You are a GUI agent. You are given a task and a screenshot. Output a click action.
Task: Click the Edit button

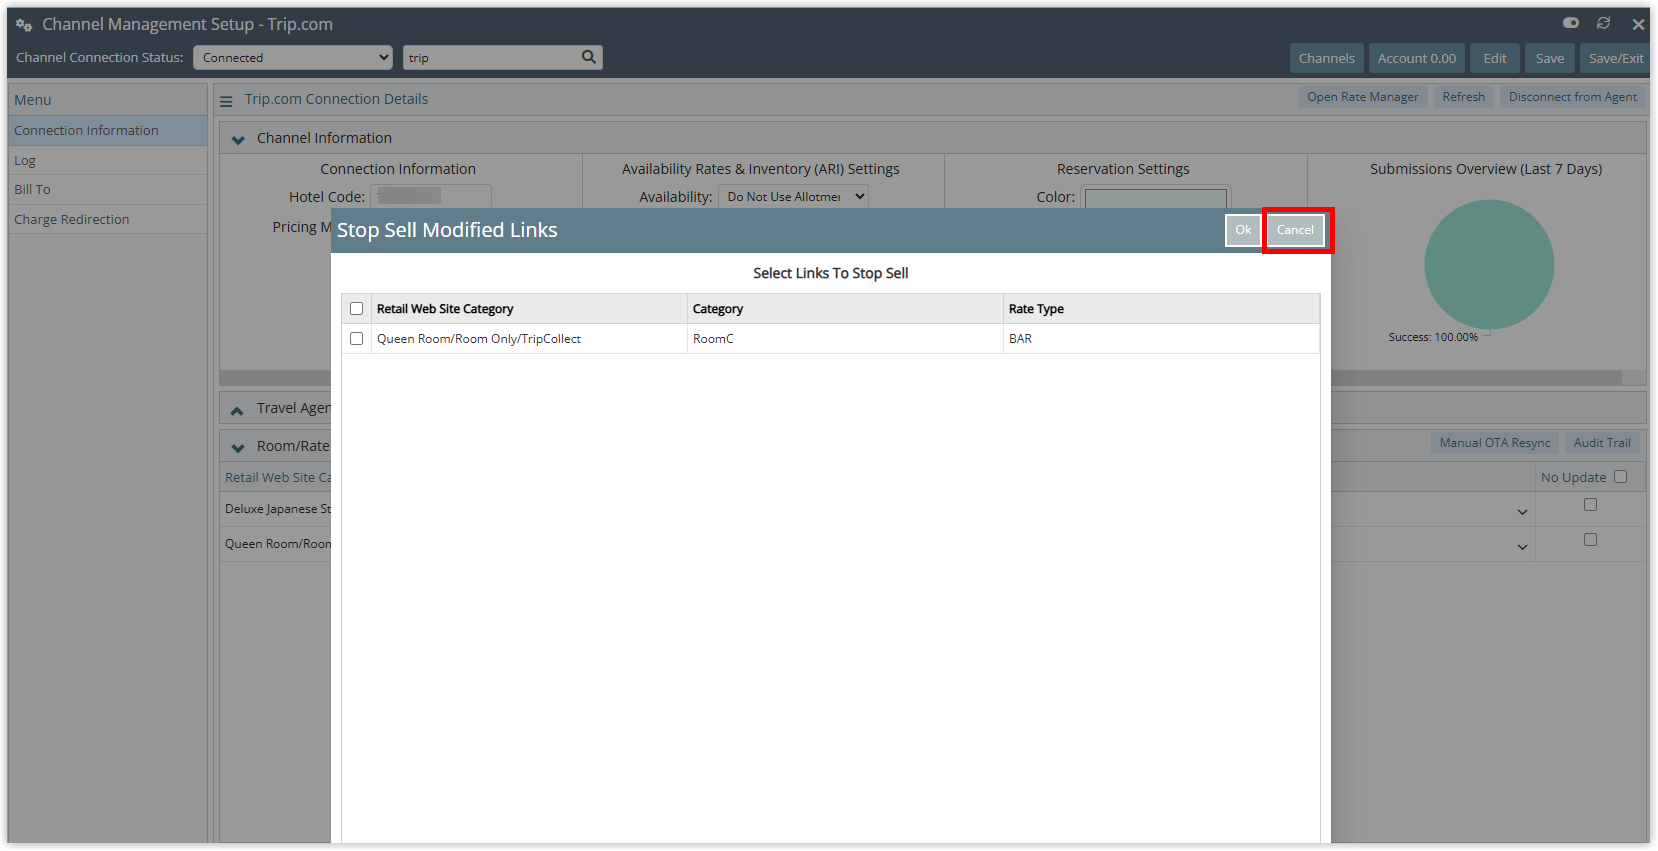pyautogui.click(x=1494, y=58)
